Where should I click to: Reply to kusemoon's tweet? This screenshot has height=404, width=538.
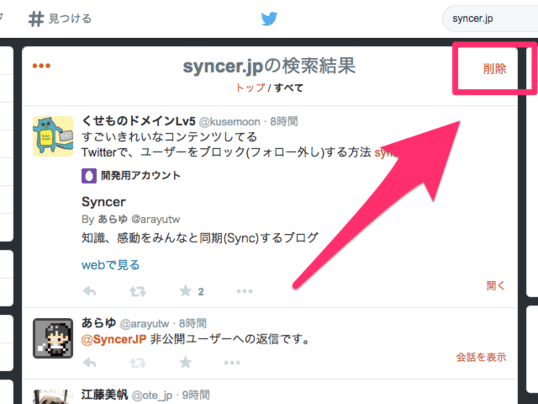(90, 291)
